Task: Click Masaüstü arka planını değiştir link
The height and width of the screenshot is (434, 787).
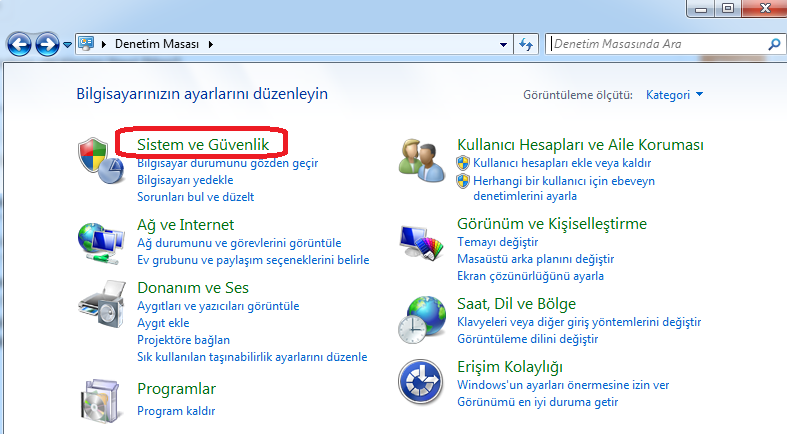Action: [535, 259]
